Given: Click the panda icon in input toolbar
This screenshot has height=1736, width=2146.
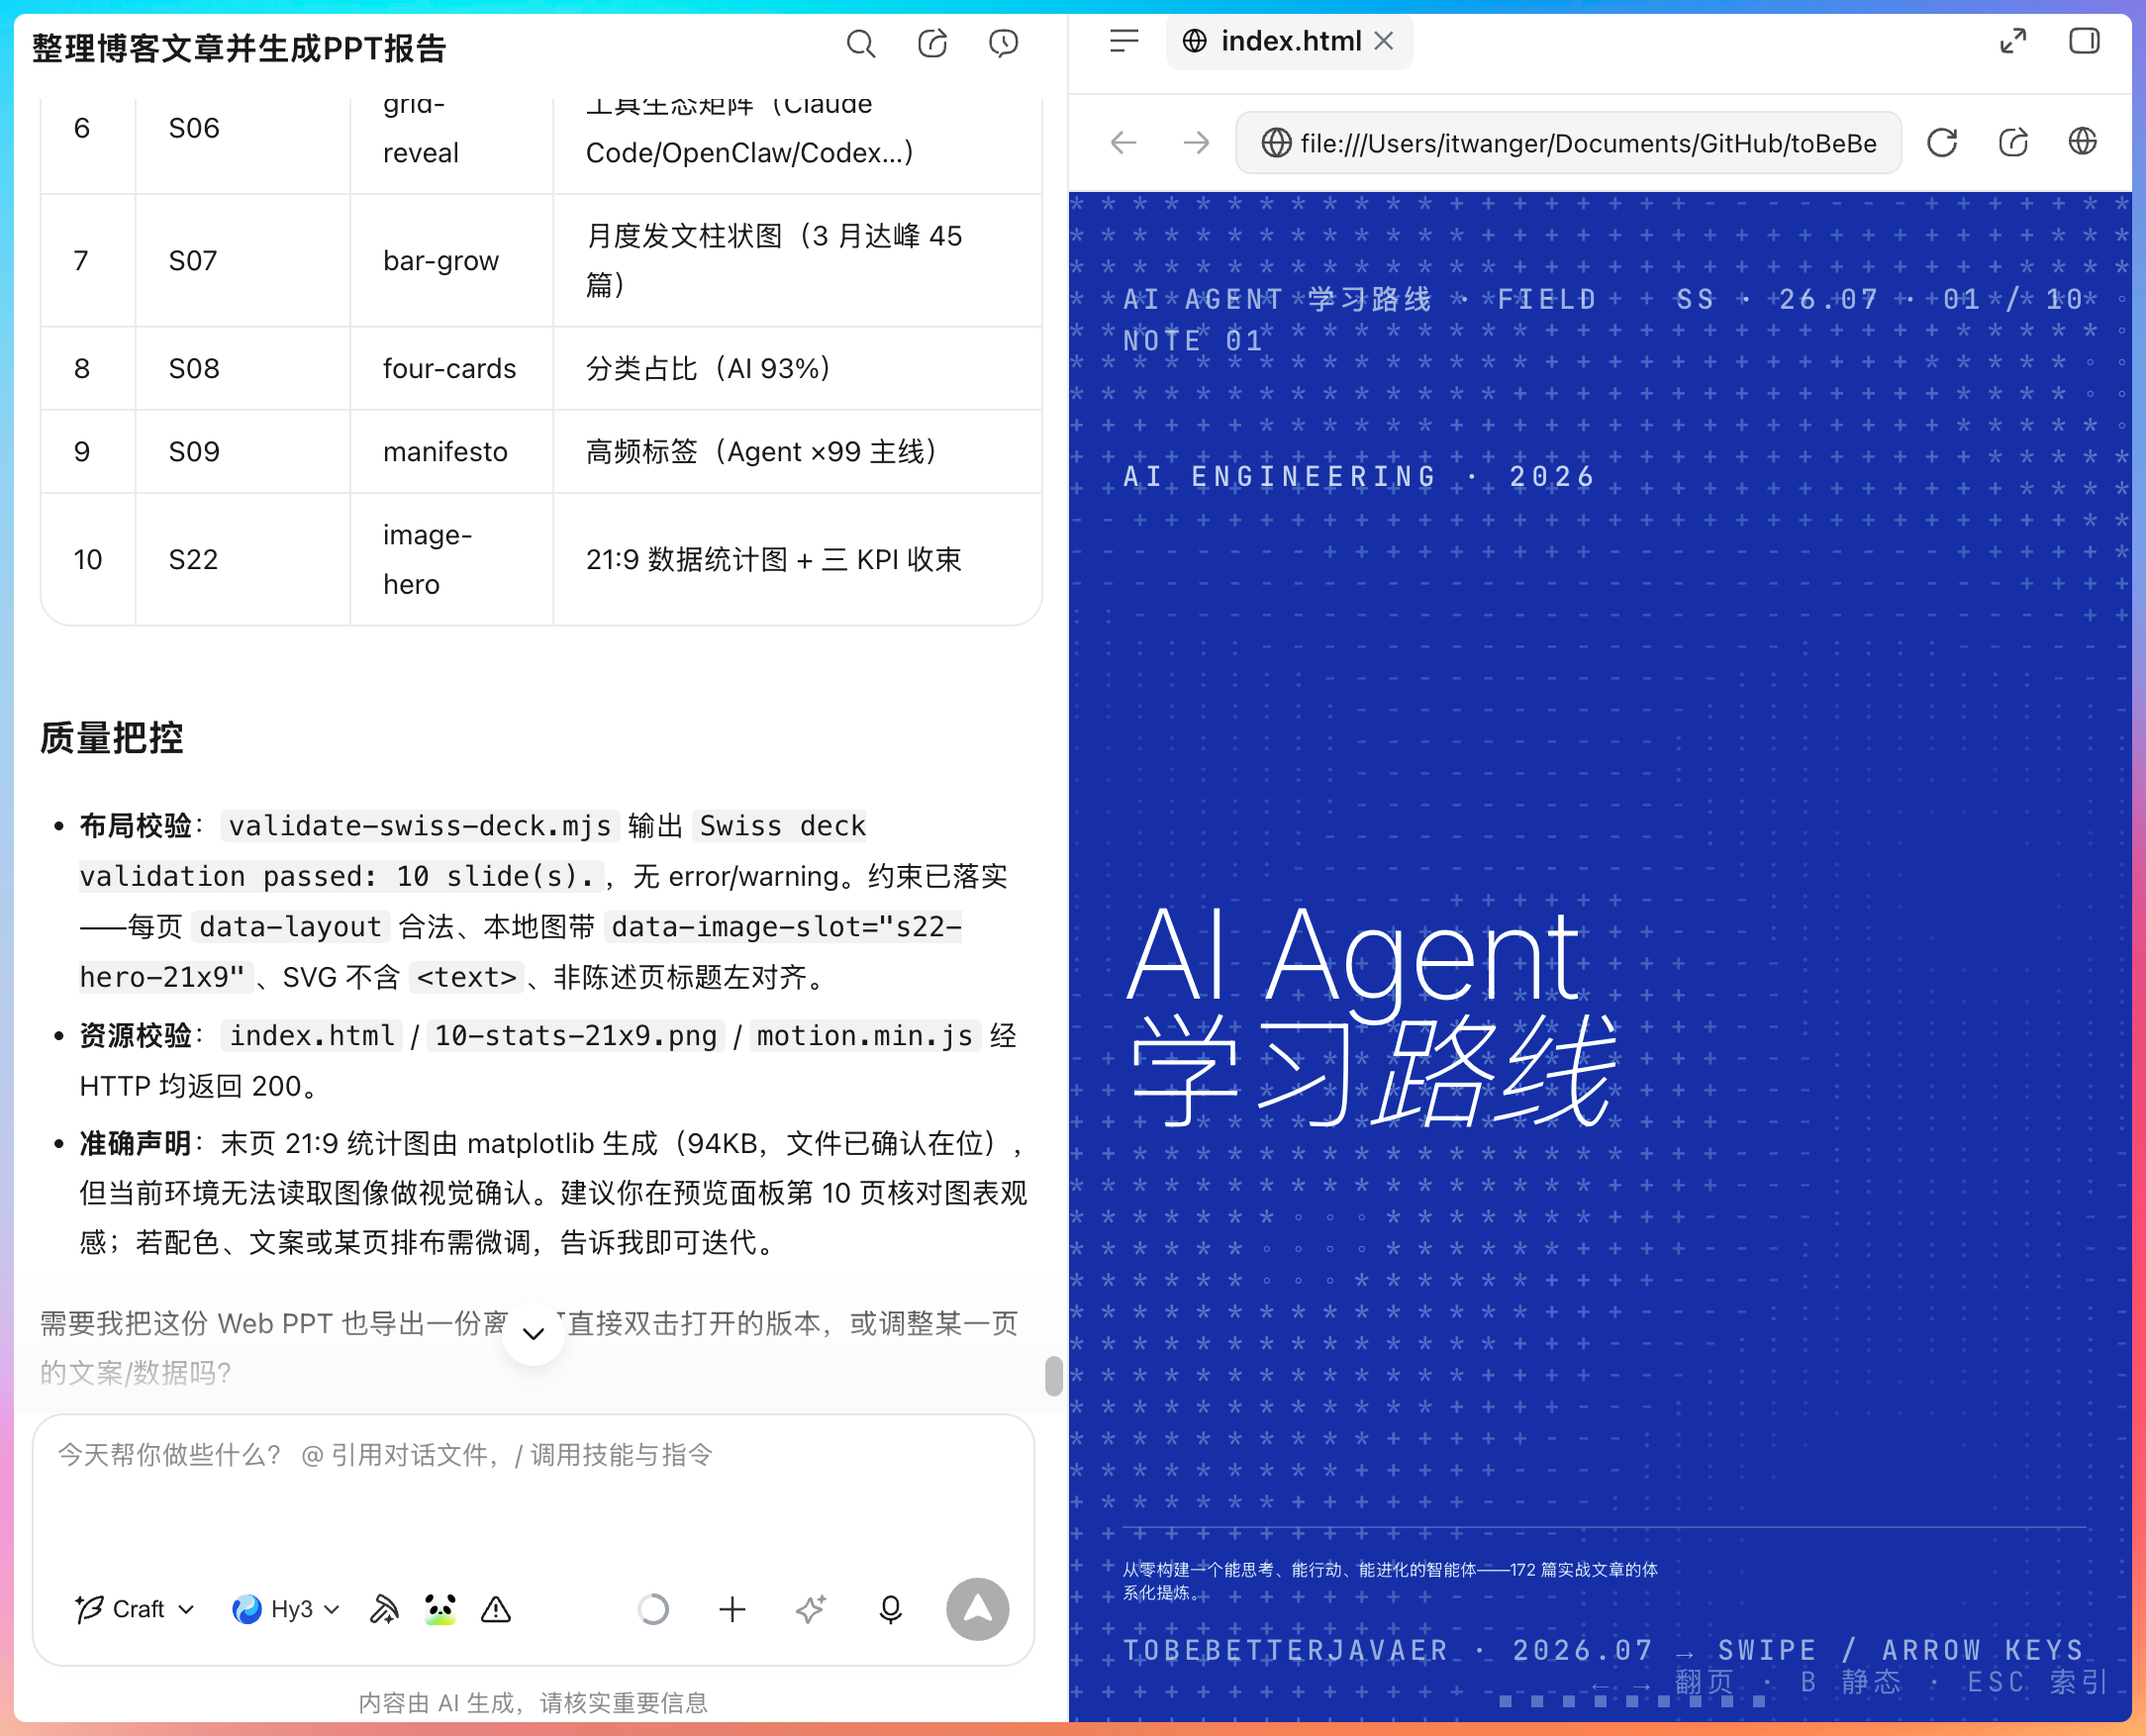Looking at the screenshot, I should tap(440, 1609).
